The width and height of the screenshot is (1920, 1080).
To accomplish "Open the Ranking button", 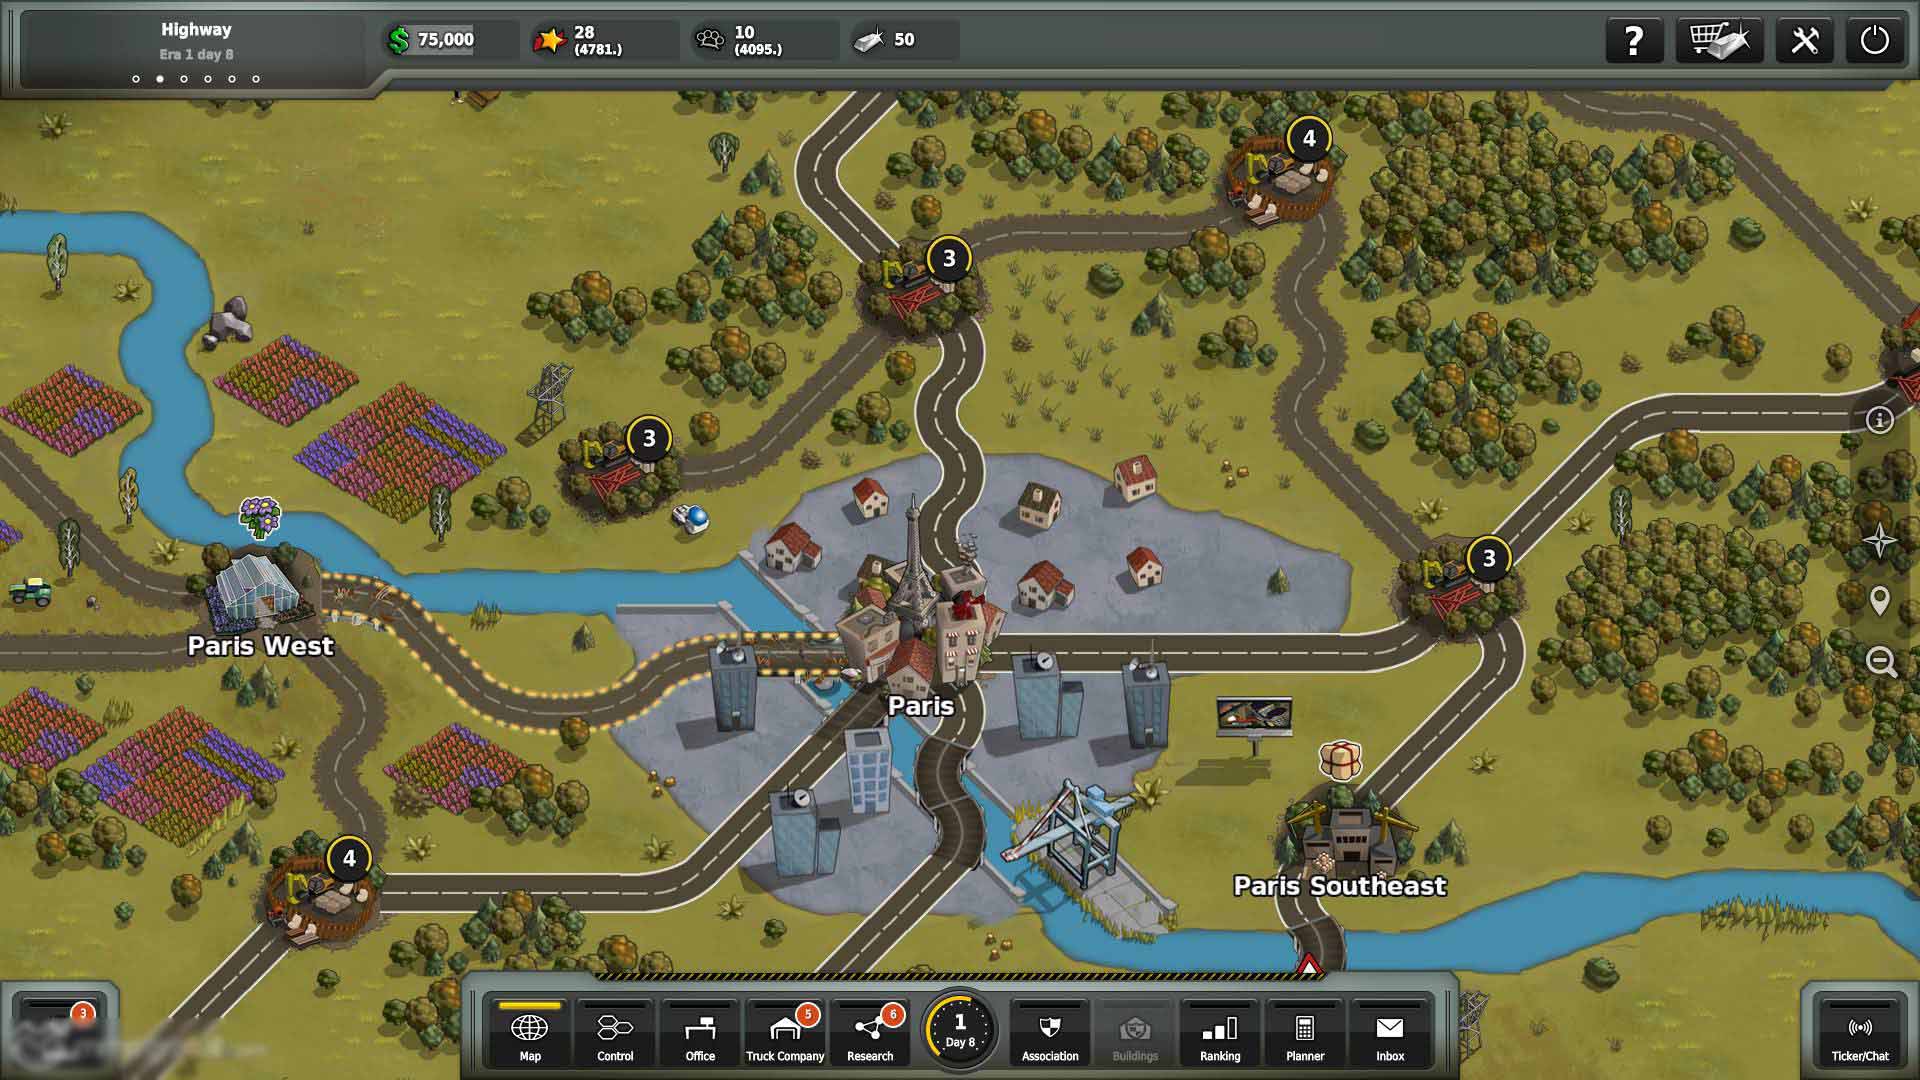I will (x=1220, y=1035).
